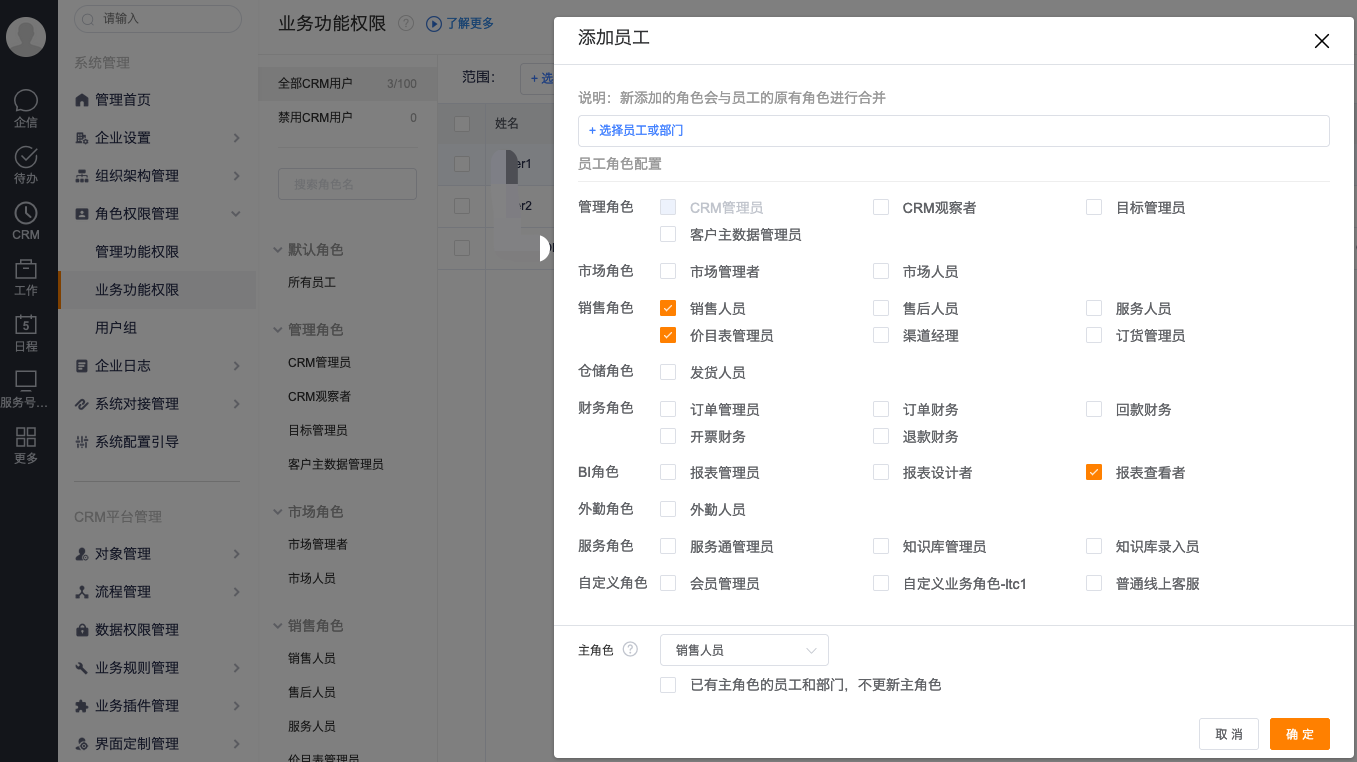Open the 工作 briefcase icon
This screenshot has height=762, width=1357.
pyautogui.click(x=26, y=269)
